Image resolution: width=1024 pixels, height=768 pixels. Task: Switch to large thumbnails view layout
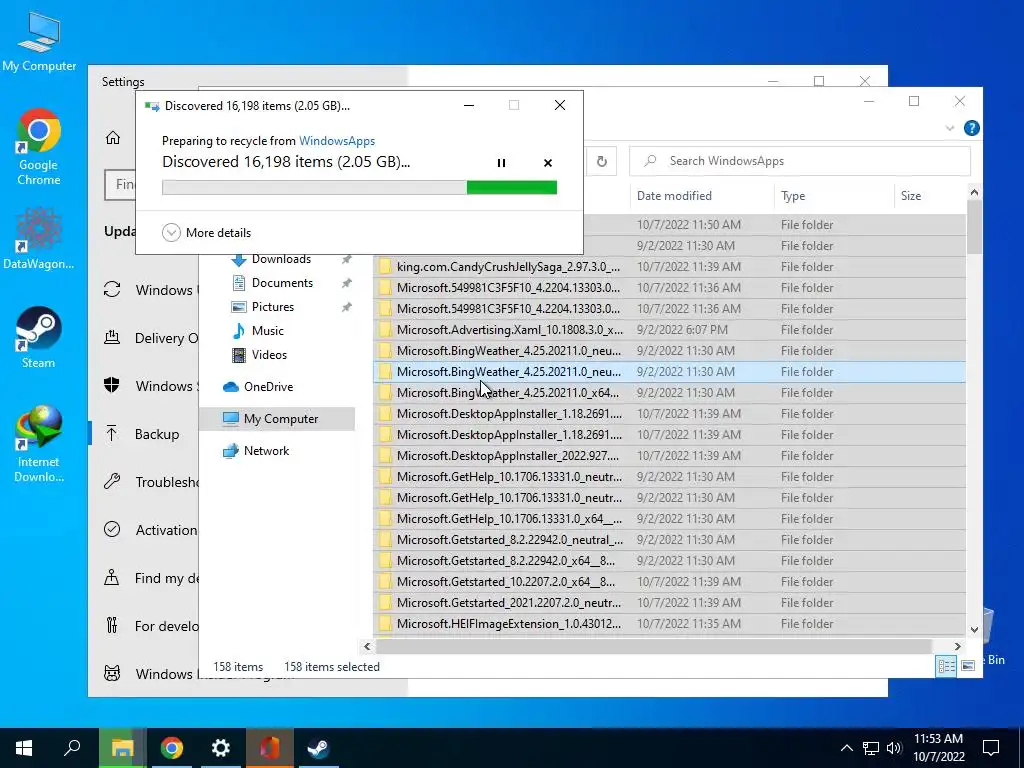(968, 666)
